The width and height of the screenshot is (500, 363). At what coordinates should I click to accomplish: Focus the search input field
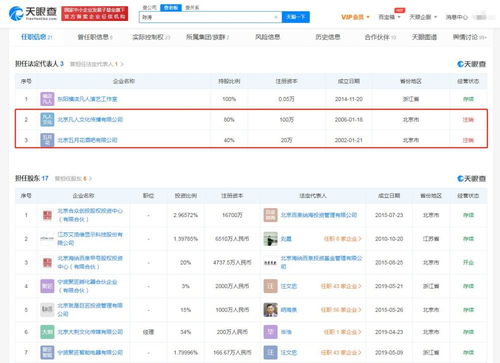coord(210,17)
